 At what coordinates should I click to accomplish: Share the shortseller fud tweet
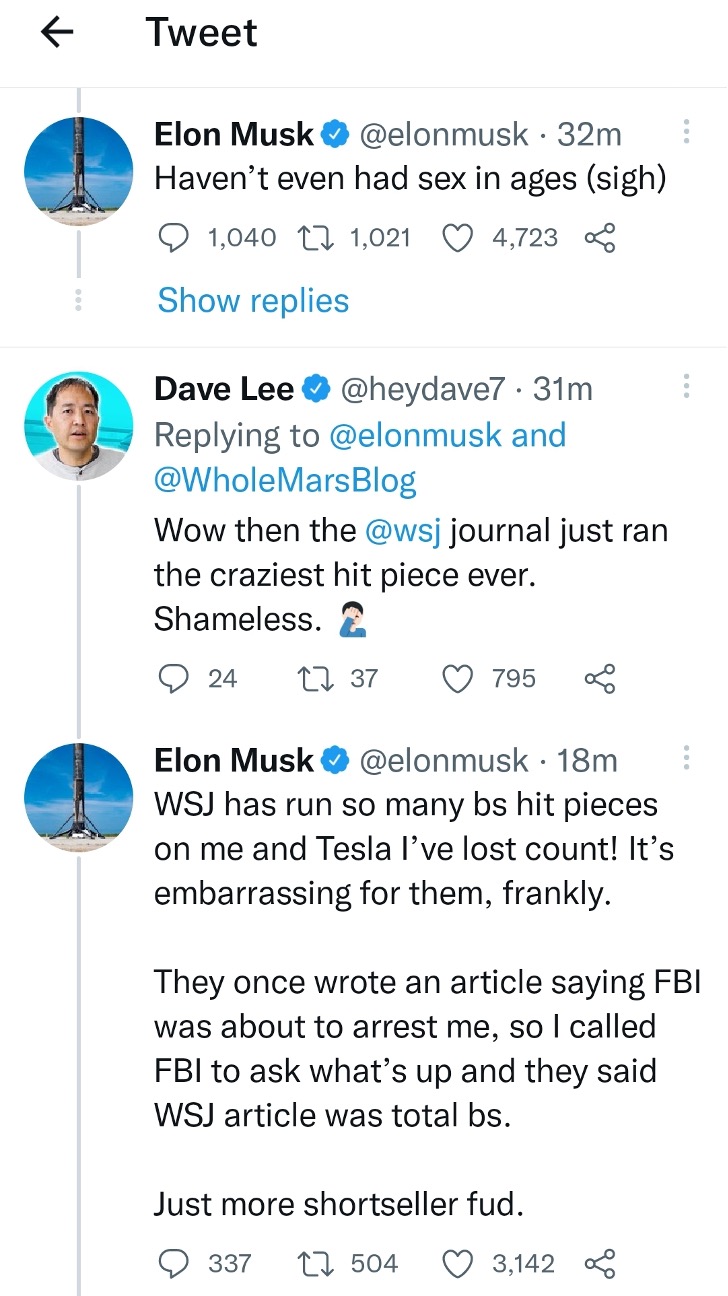click(x=599, y=1264)
